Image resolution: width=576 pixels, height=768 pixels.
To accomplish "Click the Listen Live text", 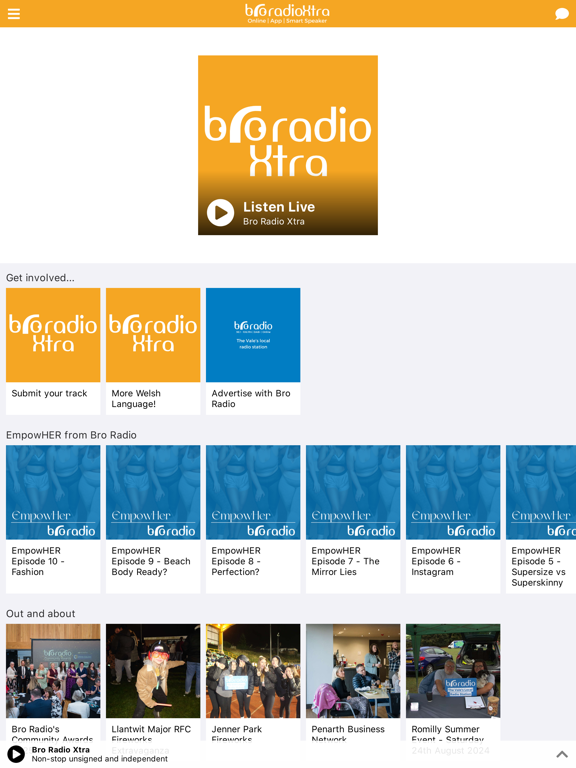I will coord(279,207).
